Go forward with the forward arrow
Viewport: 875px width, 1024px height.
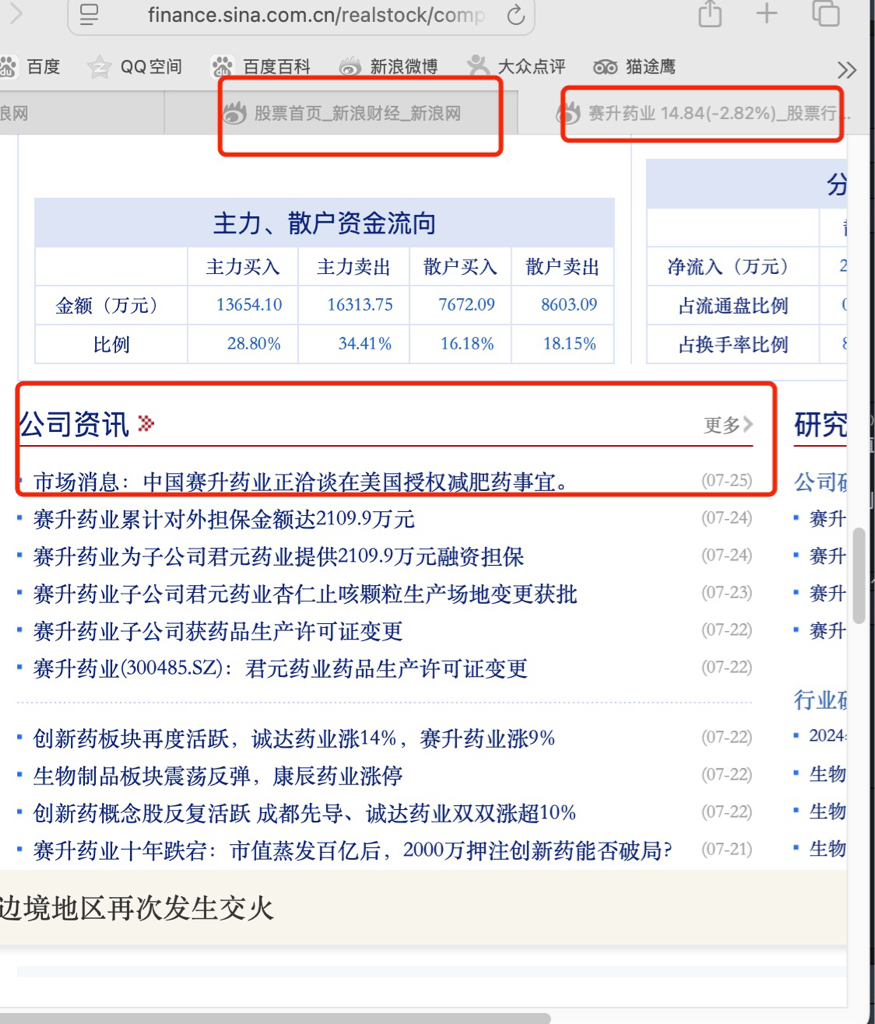(x=16, y=14)
